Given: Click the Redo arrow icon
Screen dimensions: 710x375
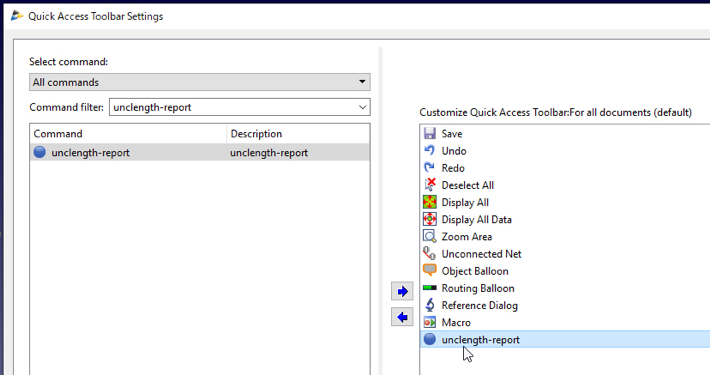Looking at the screenshot, I should (430, 168).
